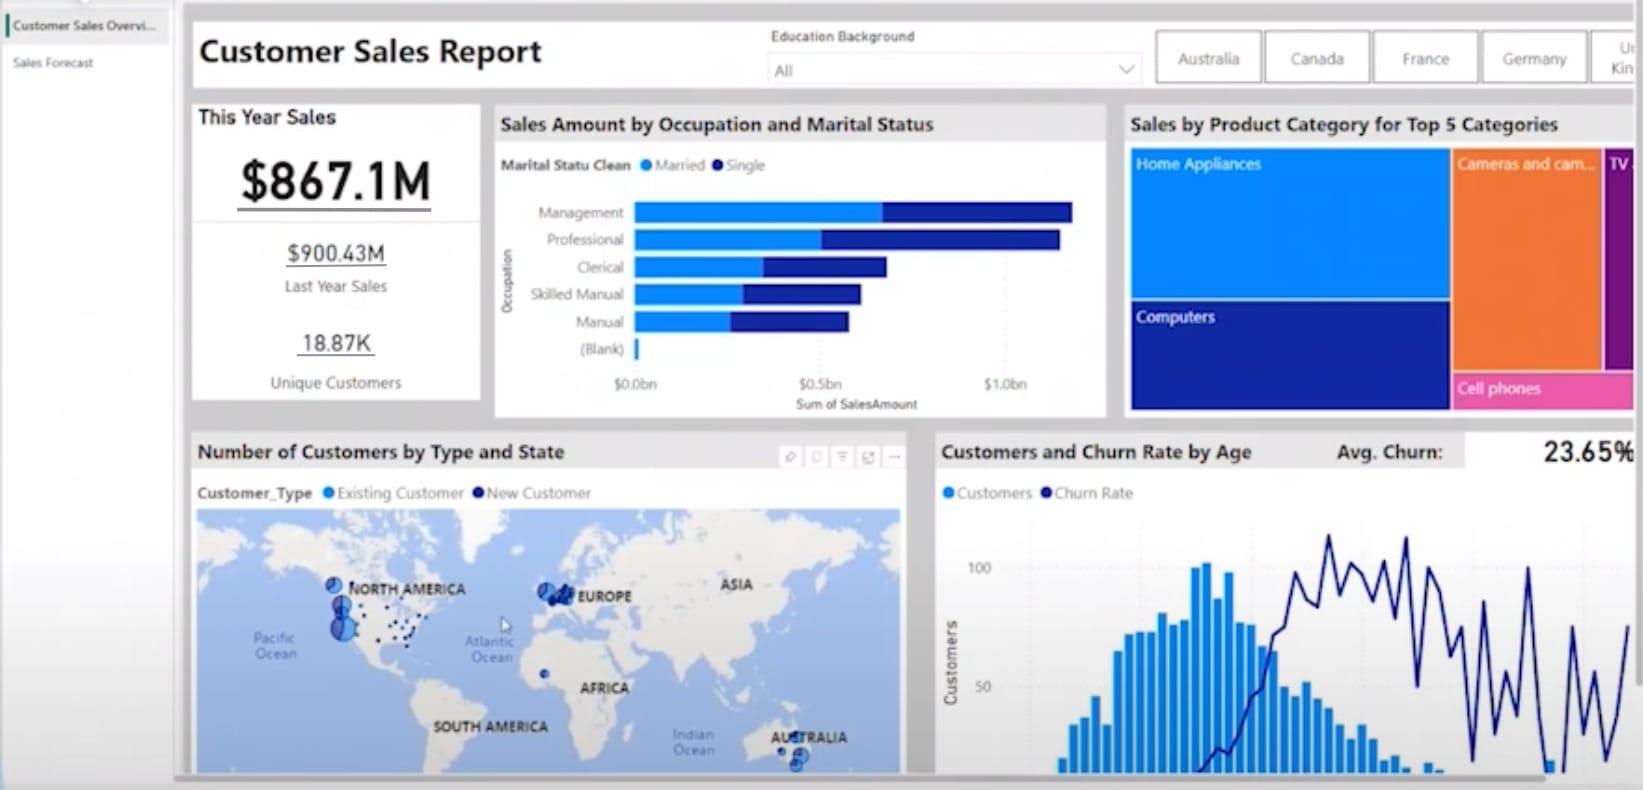The width and height of the screenshot is (1643, 790).
Task: Select the Home Appliances treemap tile
Action: (x=1290, y=224)
